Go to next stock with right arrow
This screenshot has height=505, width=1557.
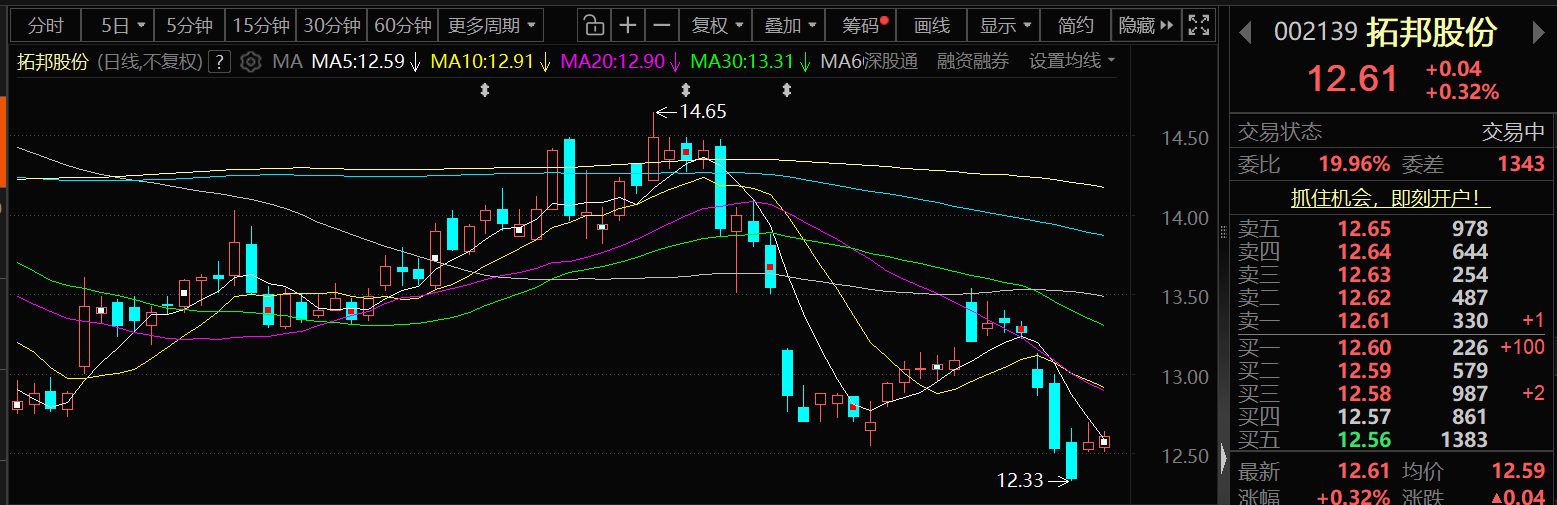click(x=1539, y=33)
